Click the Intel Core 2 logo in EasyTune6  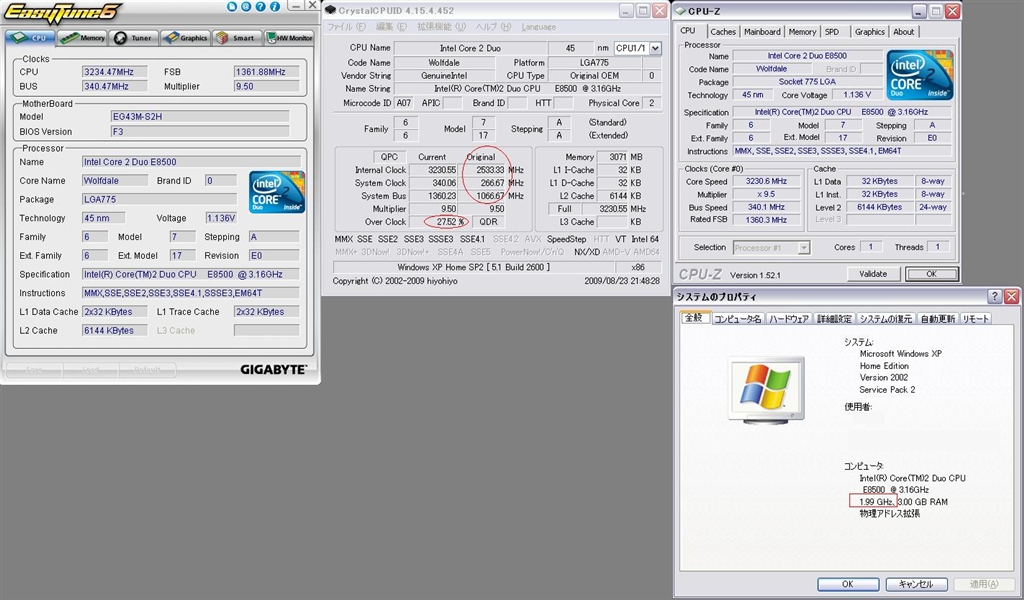click(277, 192)
